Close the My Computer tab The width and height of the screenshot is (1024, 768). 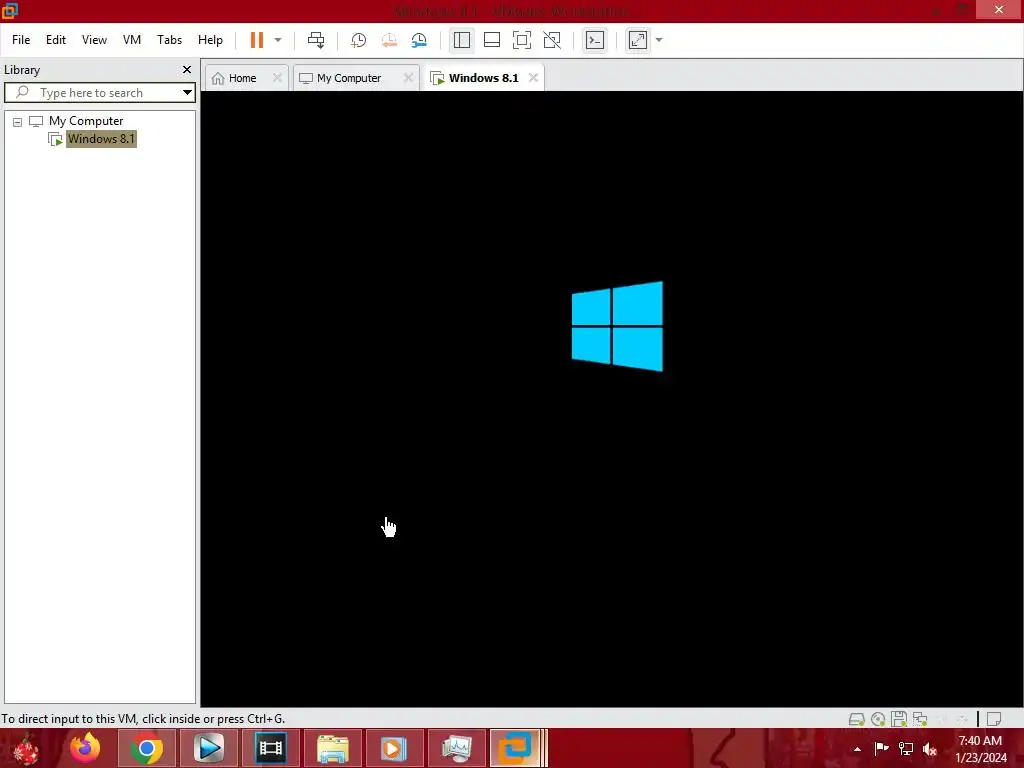409,78
